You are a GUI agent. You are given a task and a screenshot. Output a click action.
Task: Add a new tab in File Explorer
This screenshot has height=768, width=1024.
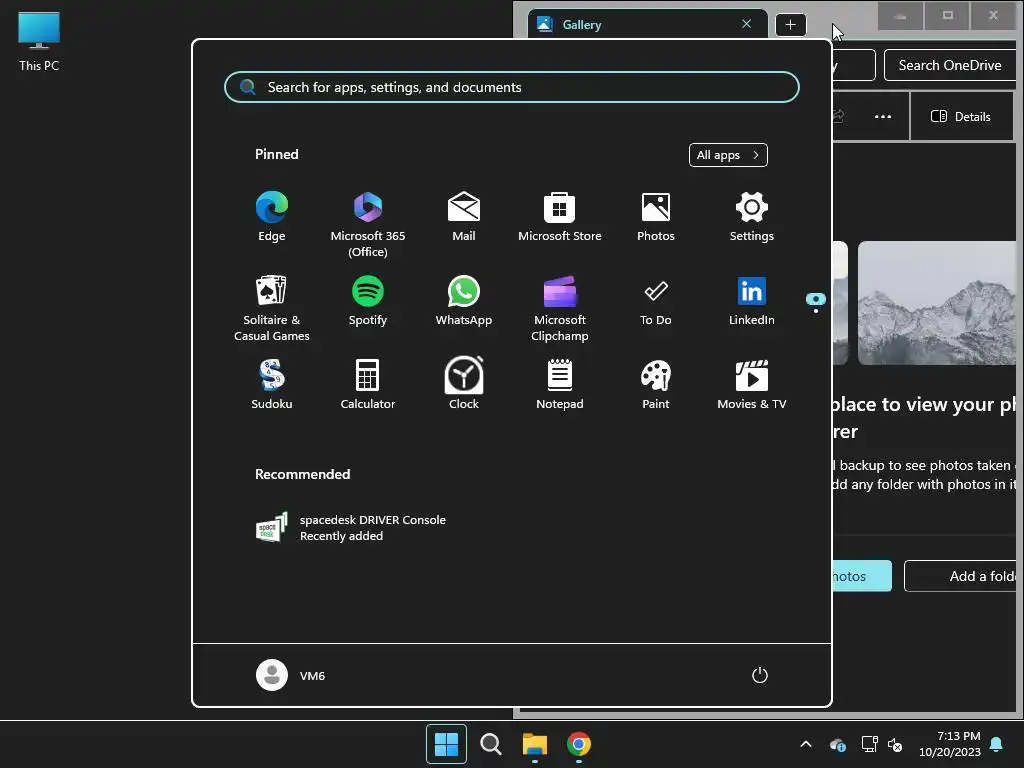click(790, 25)
